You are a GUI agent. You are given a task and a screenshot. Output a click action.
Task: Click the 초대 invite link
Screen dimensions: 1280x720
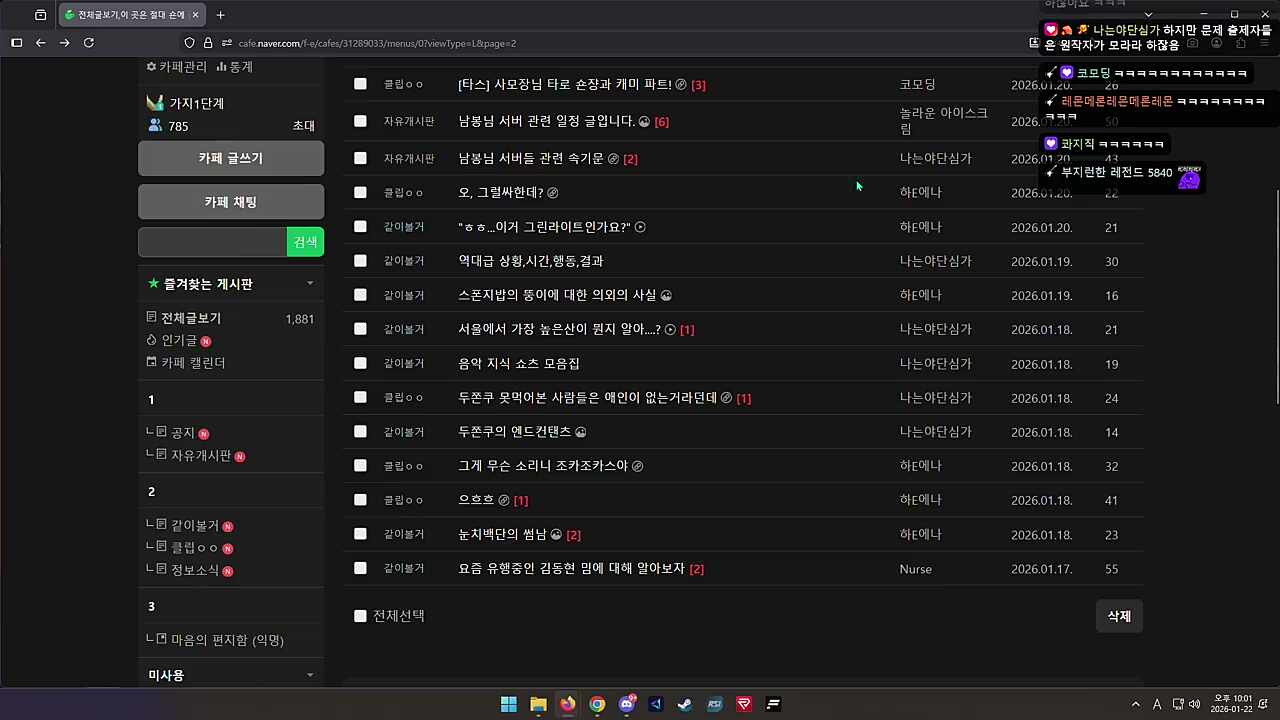(x=303, y=126)
